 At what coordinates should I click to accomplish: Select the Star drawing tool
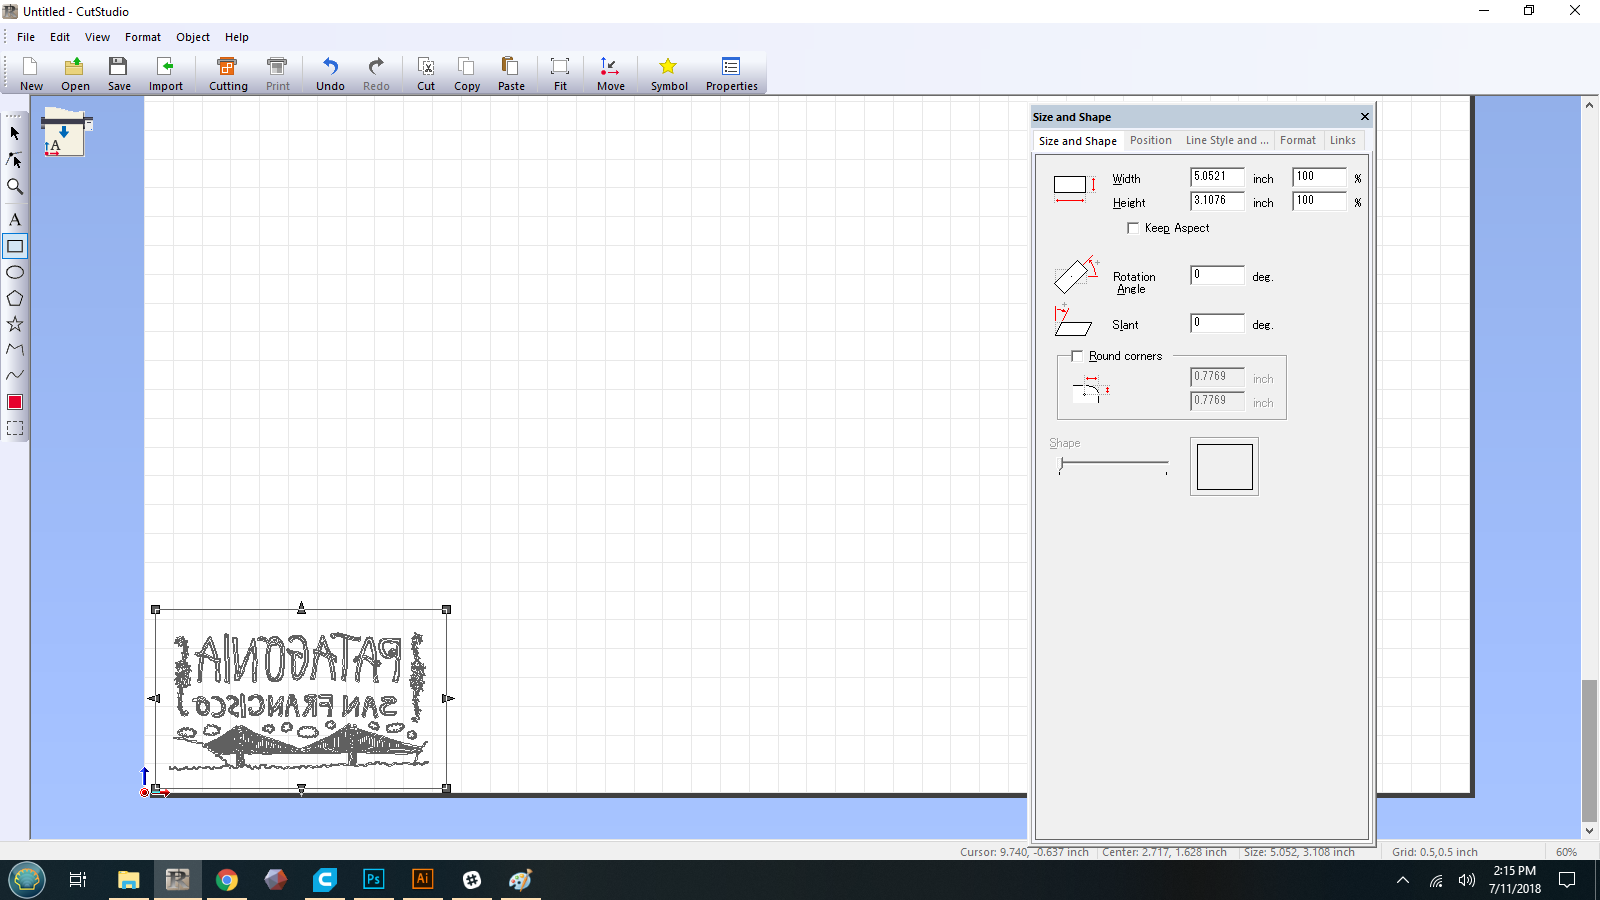tap(15, 324)
